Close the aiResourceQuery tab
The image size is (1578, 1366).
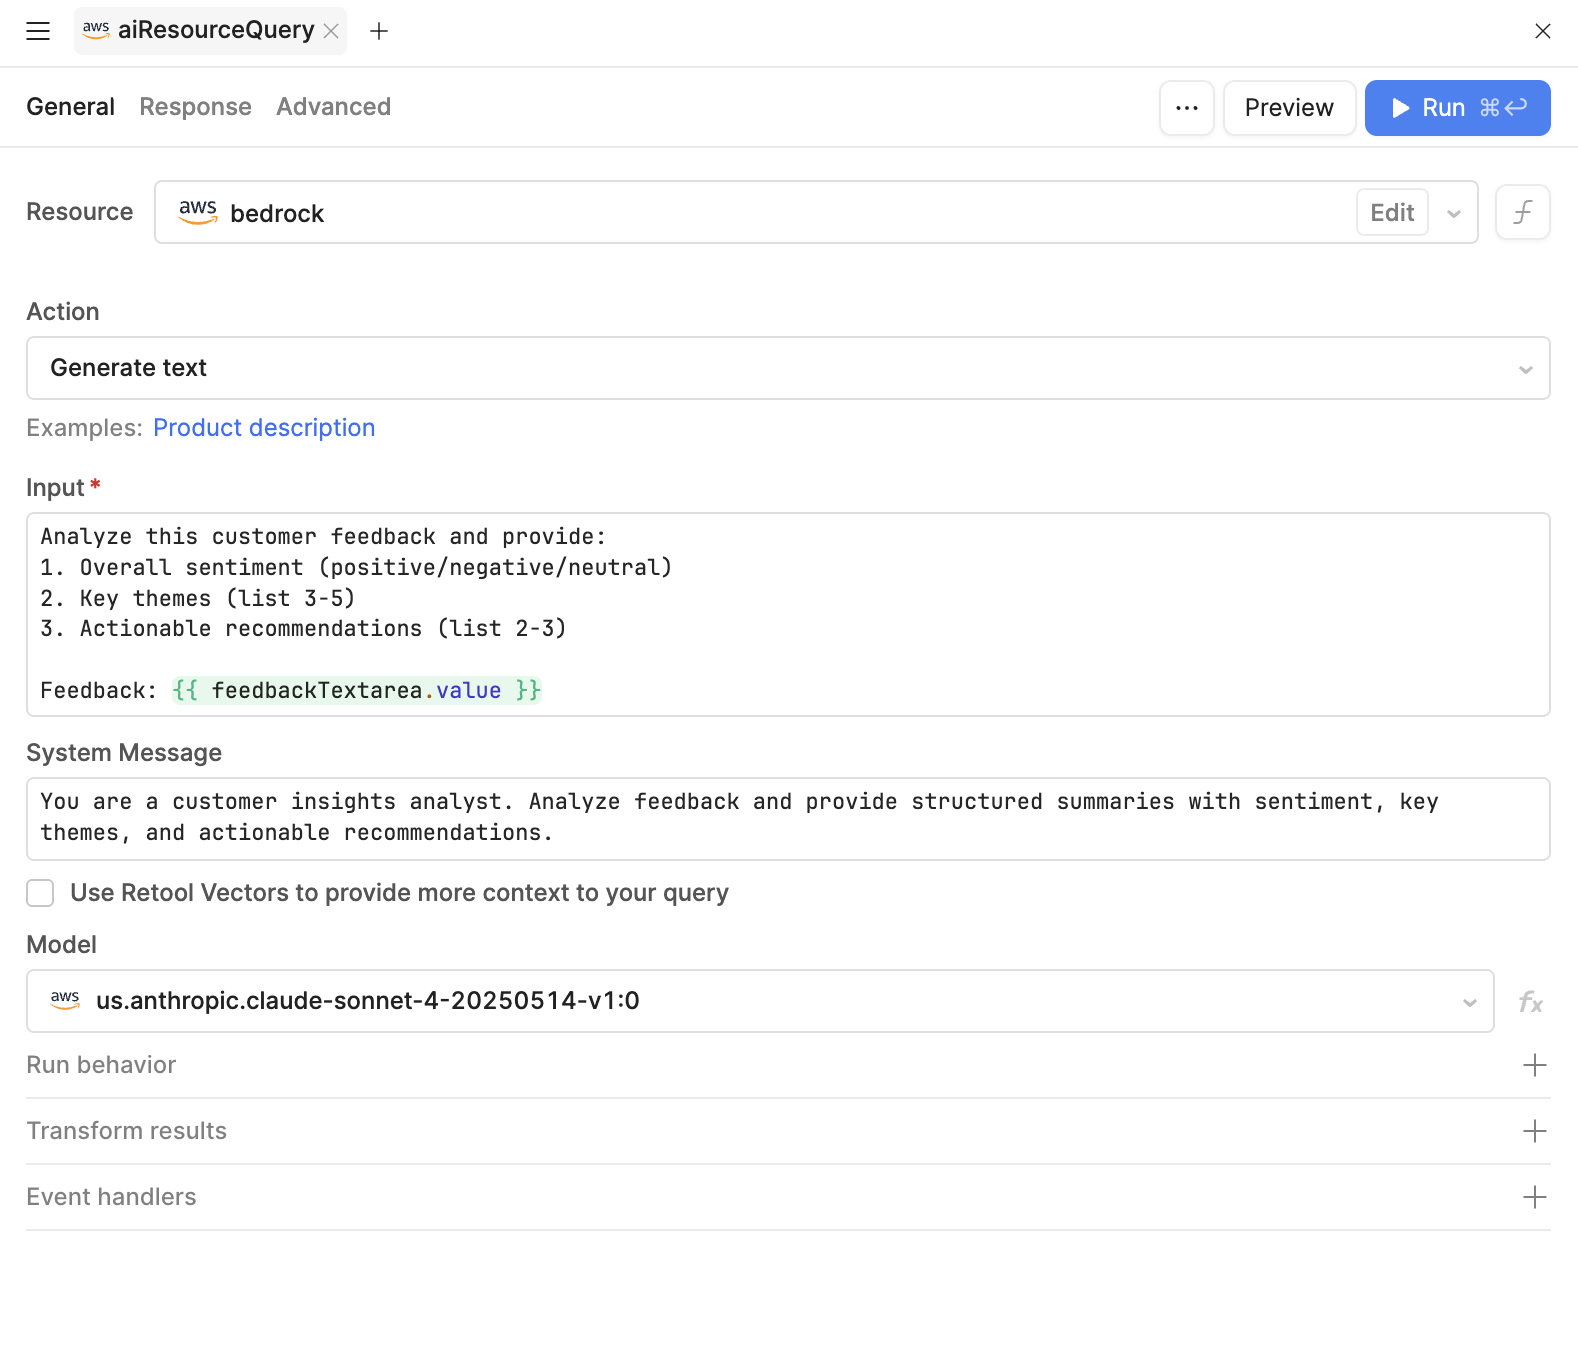pyautogui.click(x=331, y=31)
